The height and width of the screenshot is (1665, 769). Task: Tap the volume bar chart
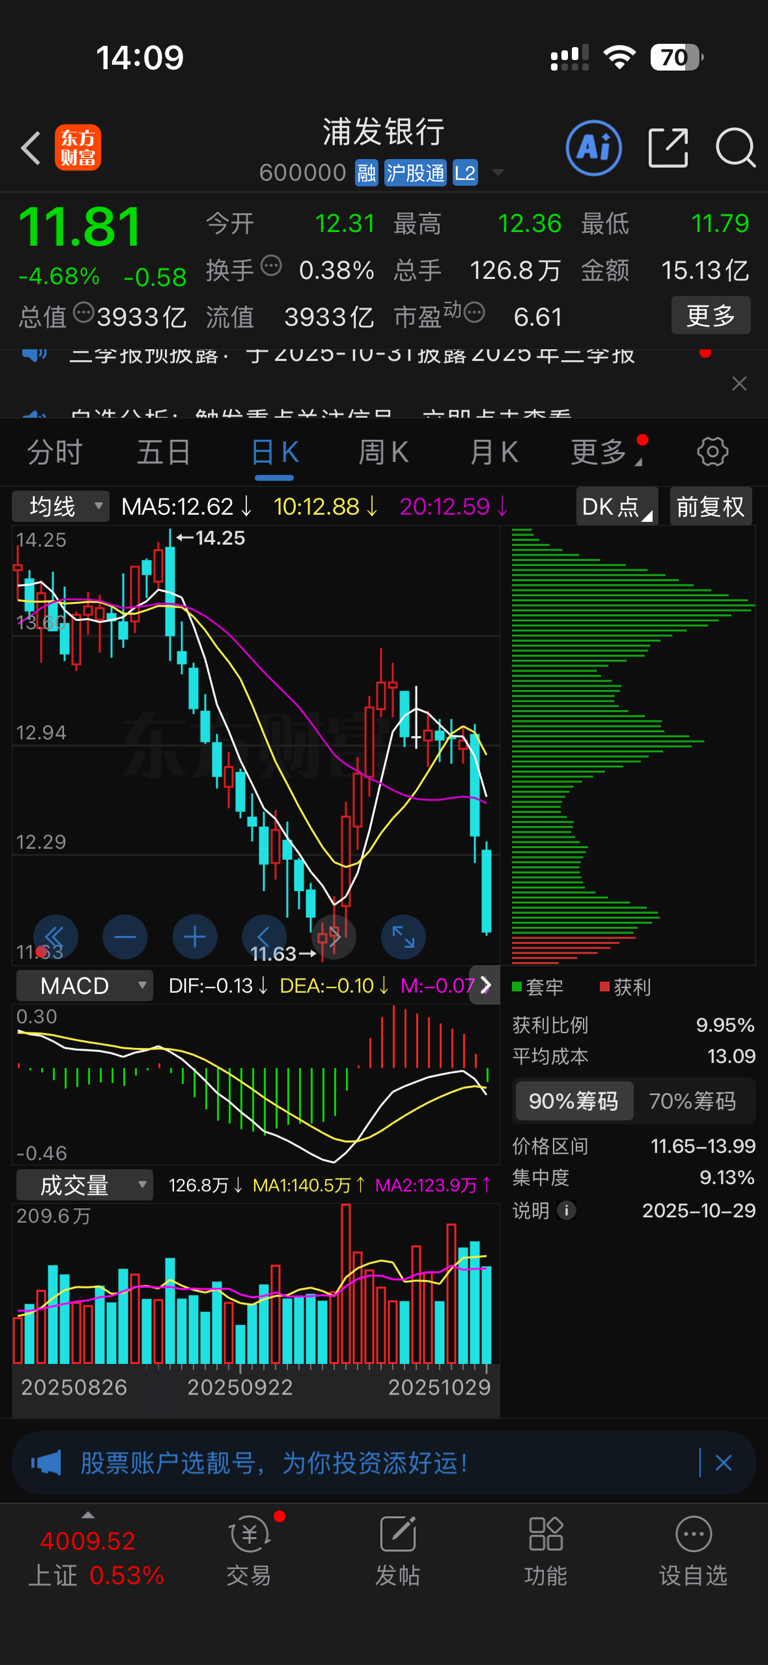point(255,1285)
